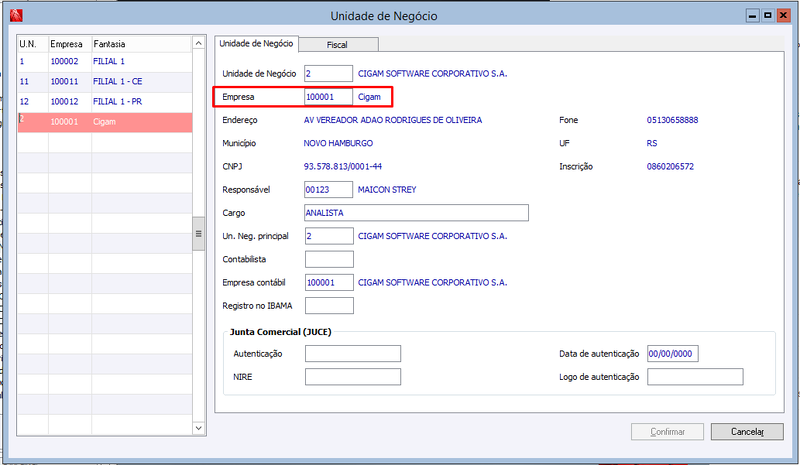Click the Fantasia column header
Viewport: 800px width, 465px height.
pyautogui.click(x=142, y=44)
